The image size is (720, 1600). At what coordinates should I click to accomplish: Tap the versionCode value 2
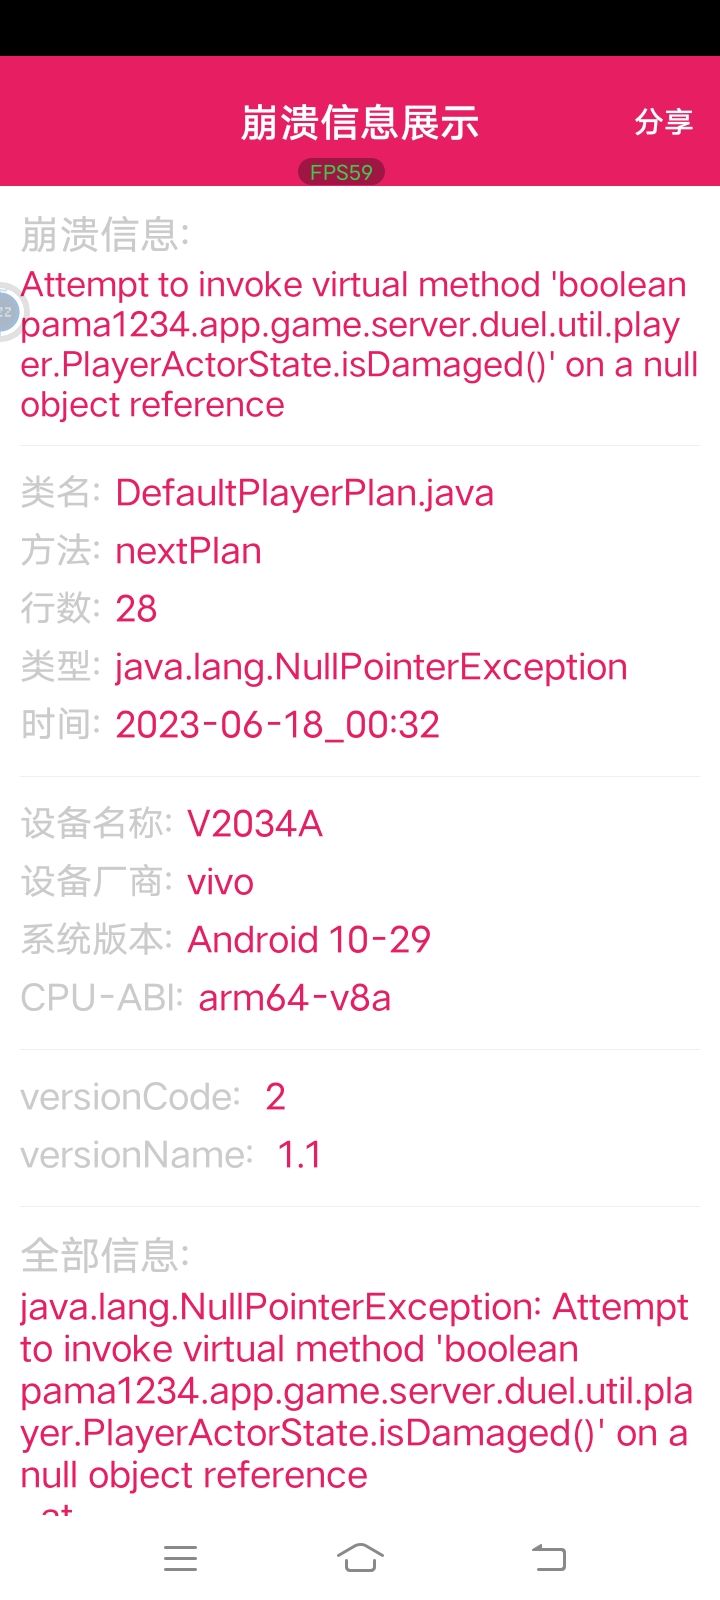[275, 1097]
